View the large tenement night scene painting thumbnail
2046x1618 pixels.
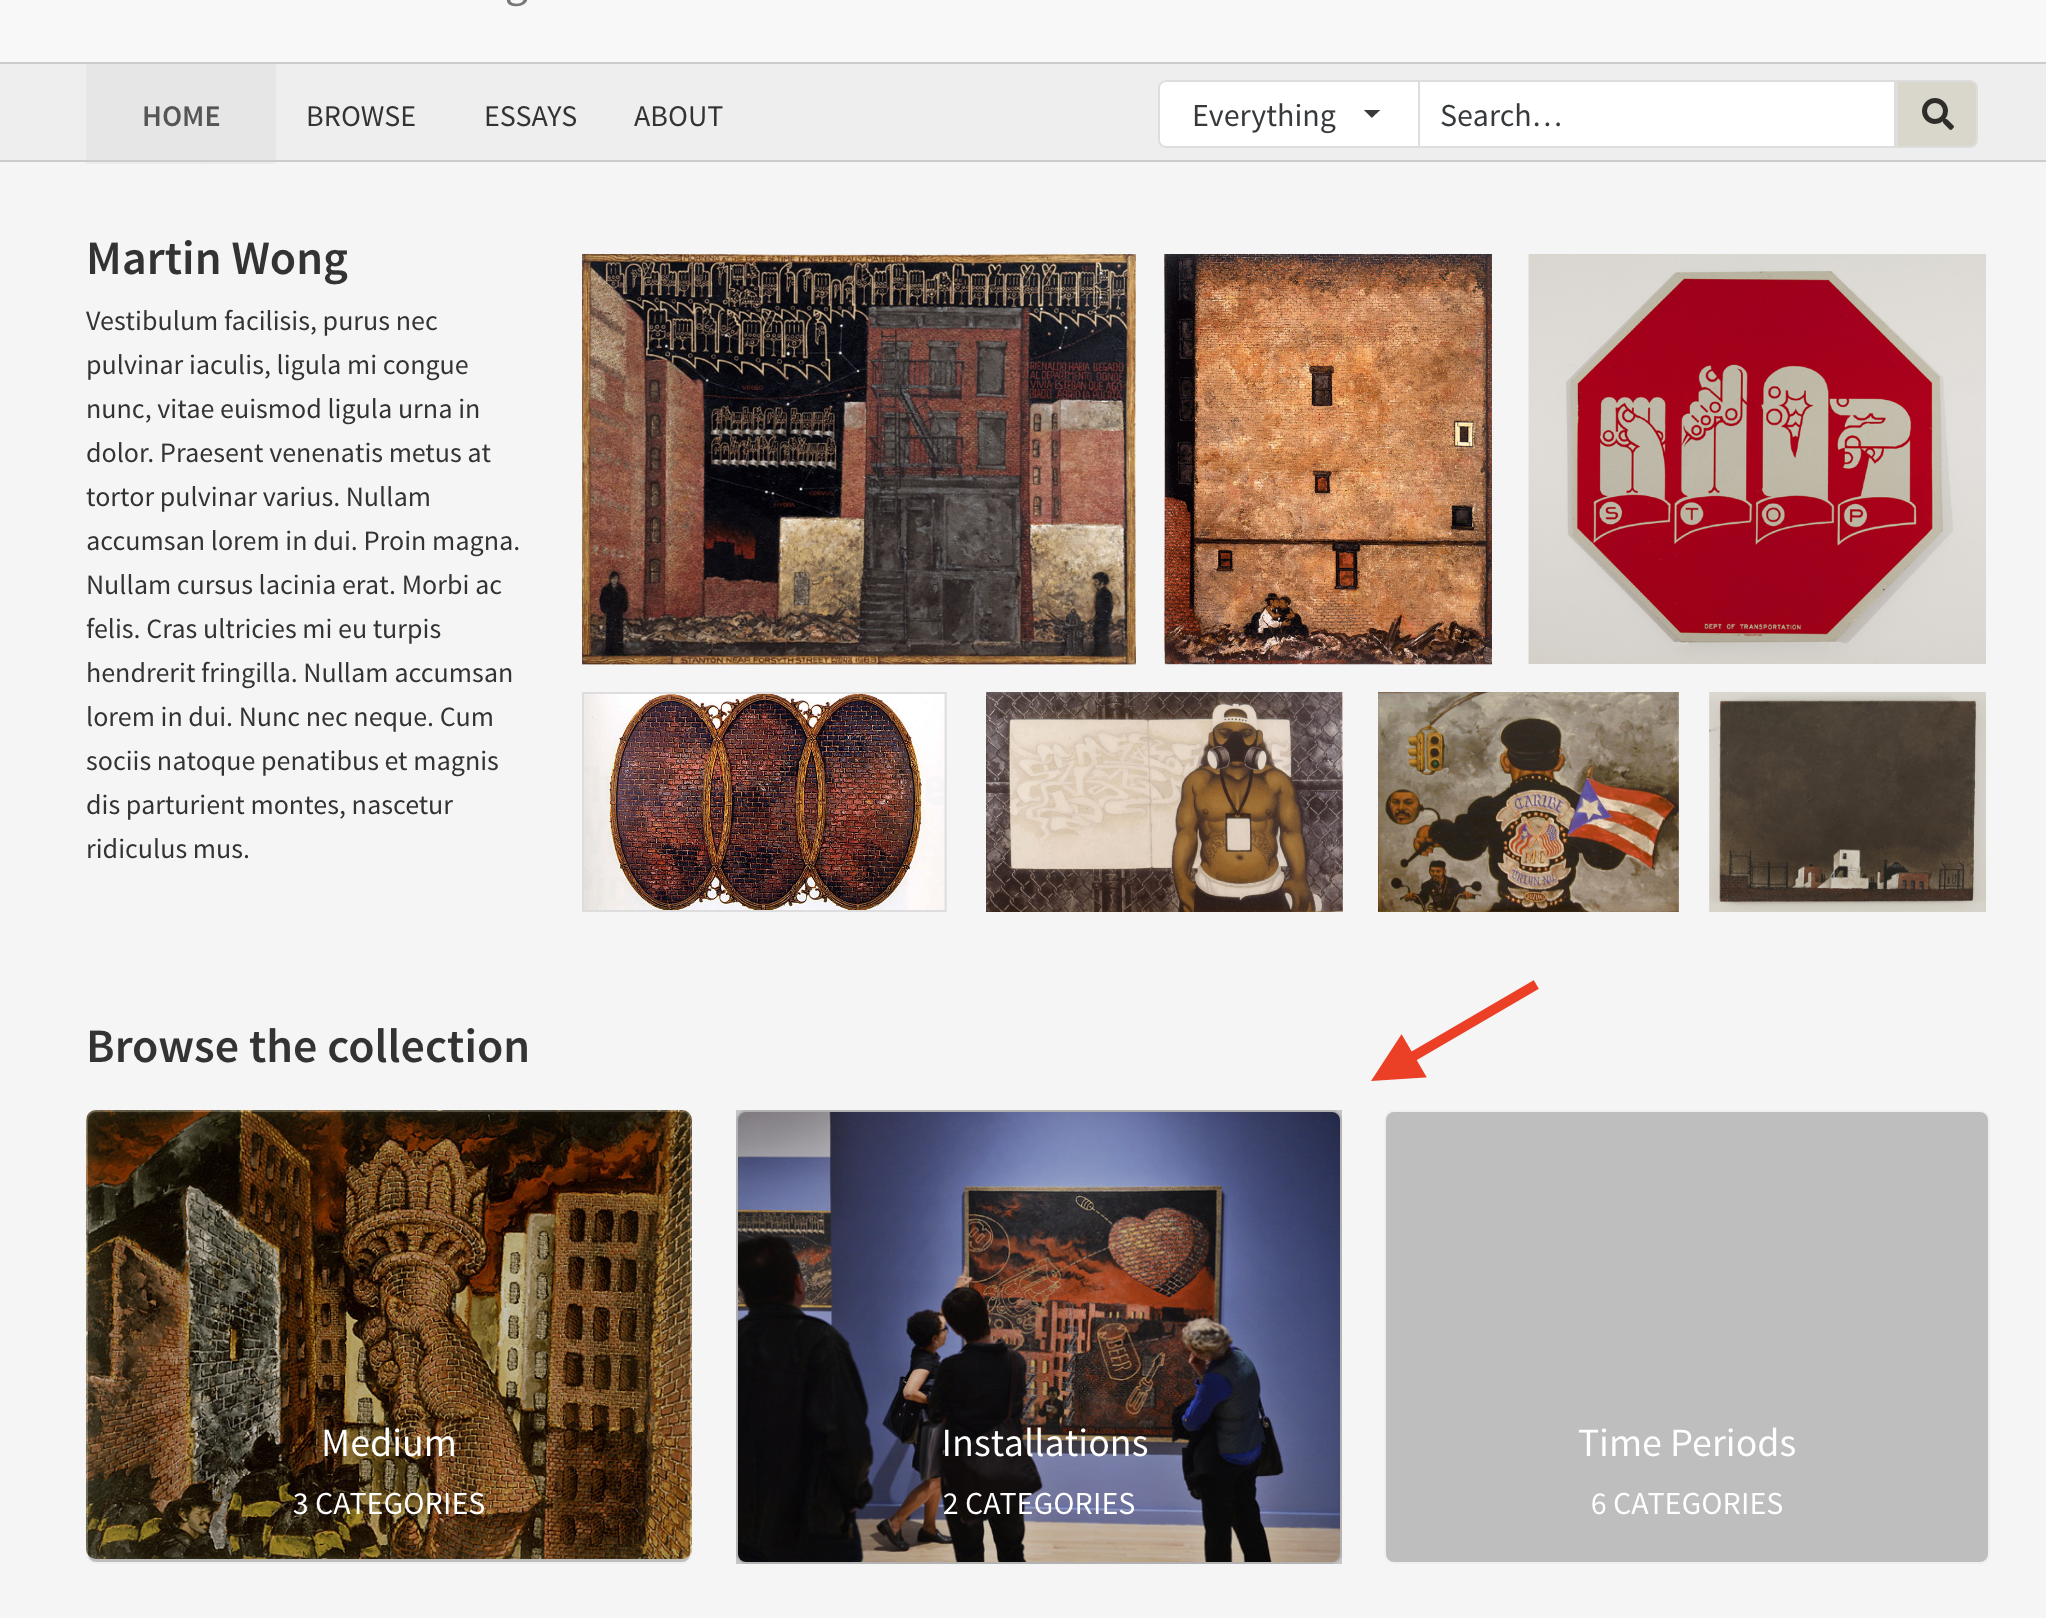click(x=858, y=458)
